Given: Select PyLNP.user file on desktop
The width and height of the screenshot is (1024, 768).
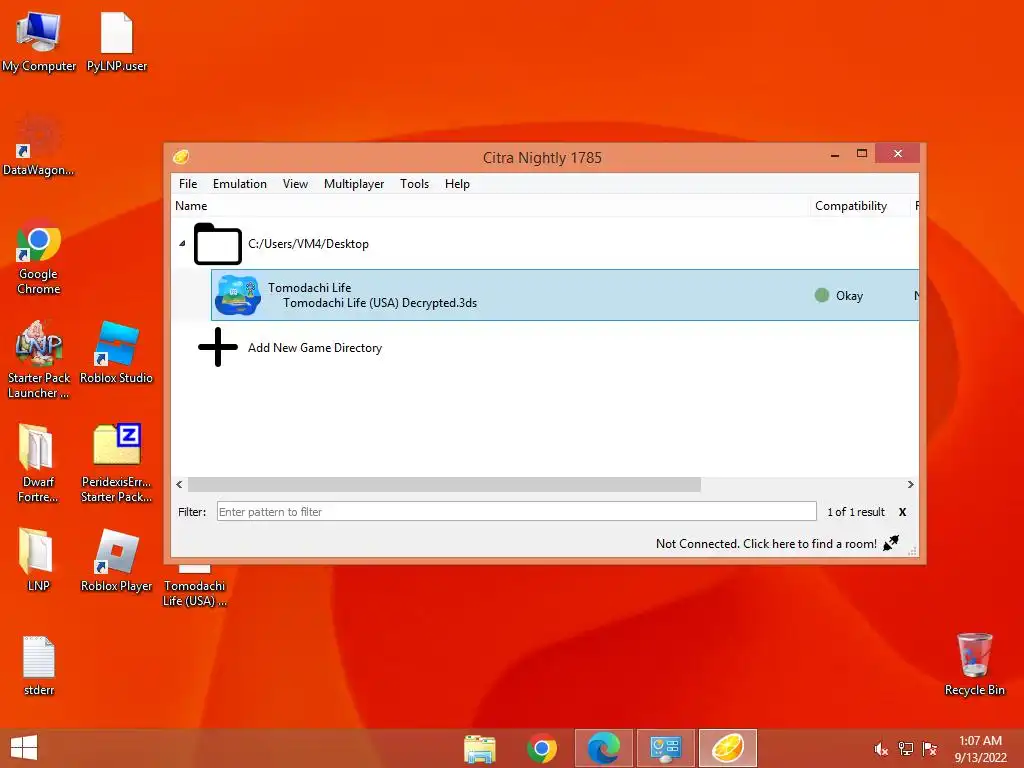Looking at the screenshot, I should (116, 42).
